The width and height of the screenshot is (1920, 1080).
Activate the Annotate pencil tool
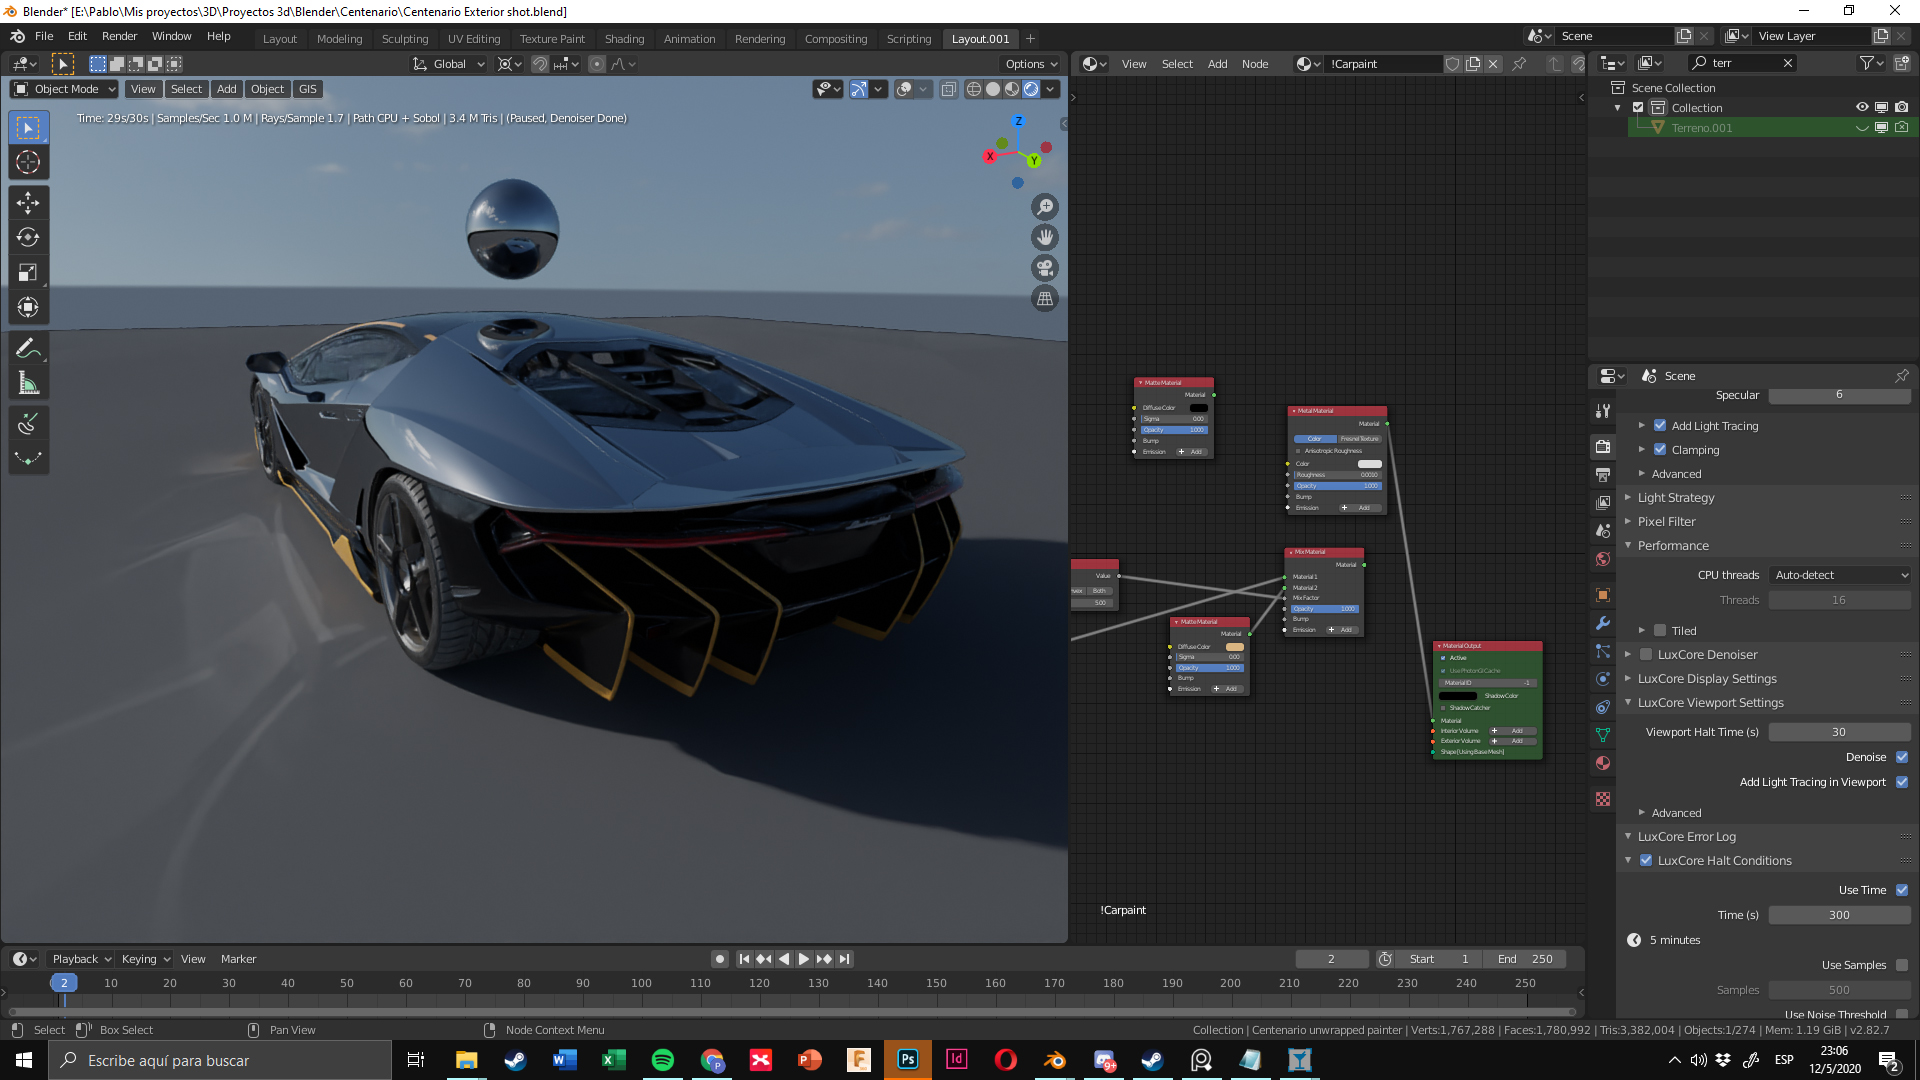coord(28,349)
